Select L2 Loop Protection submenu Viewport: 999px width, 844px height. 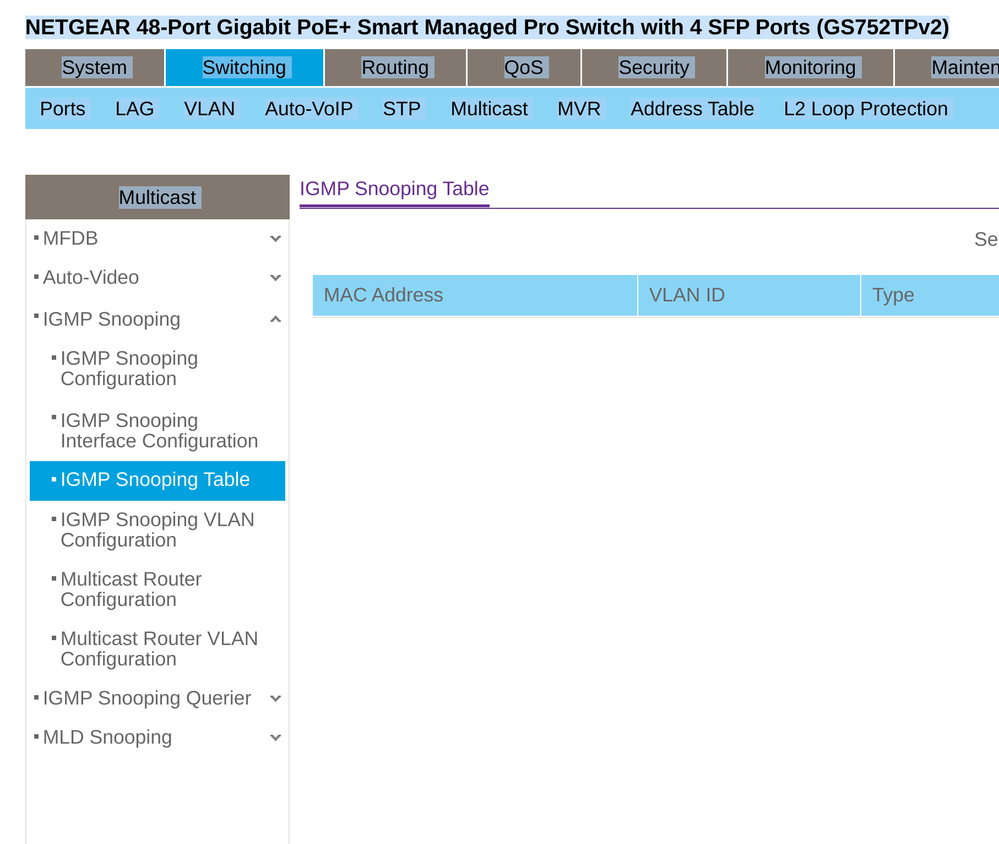865,109
